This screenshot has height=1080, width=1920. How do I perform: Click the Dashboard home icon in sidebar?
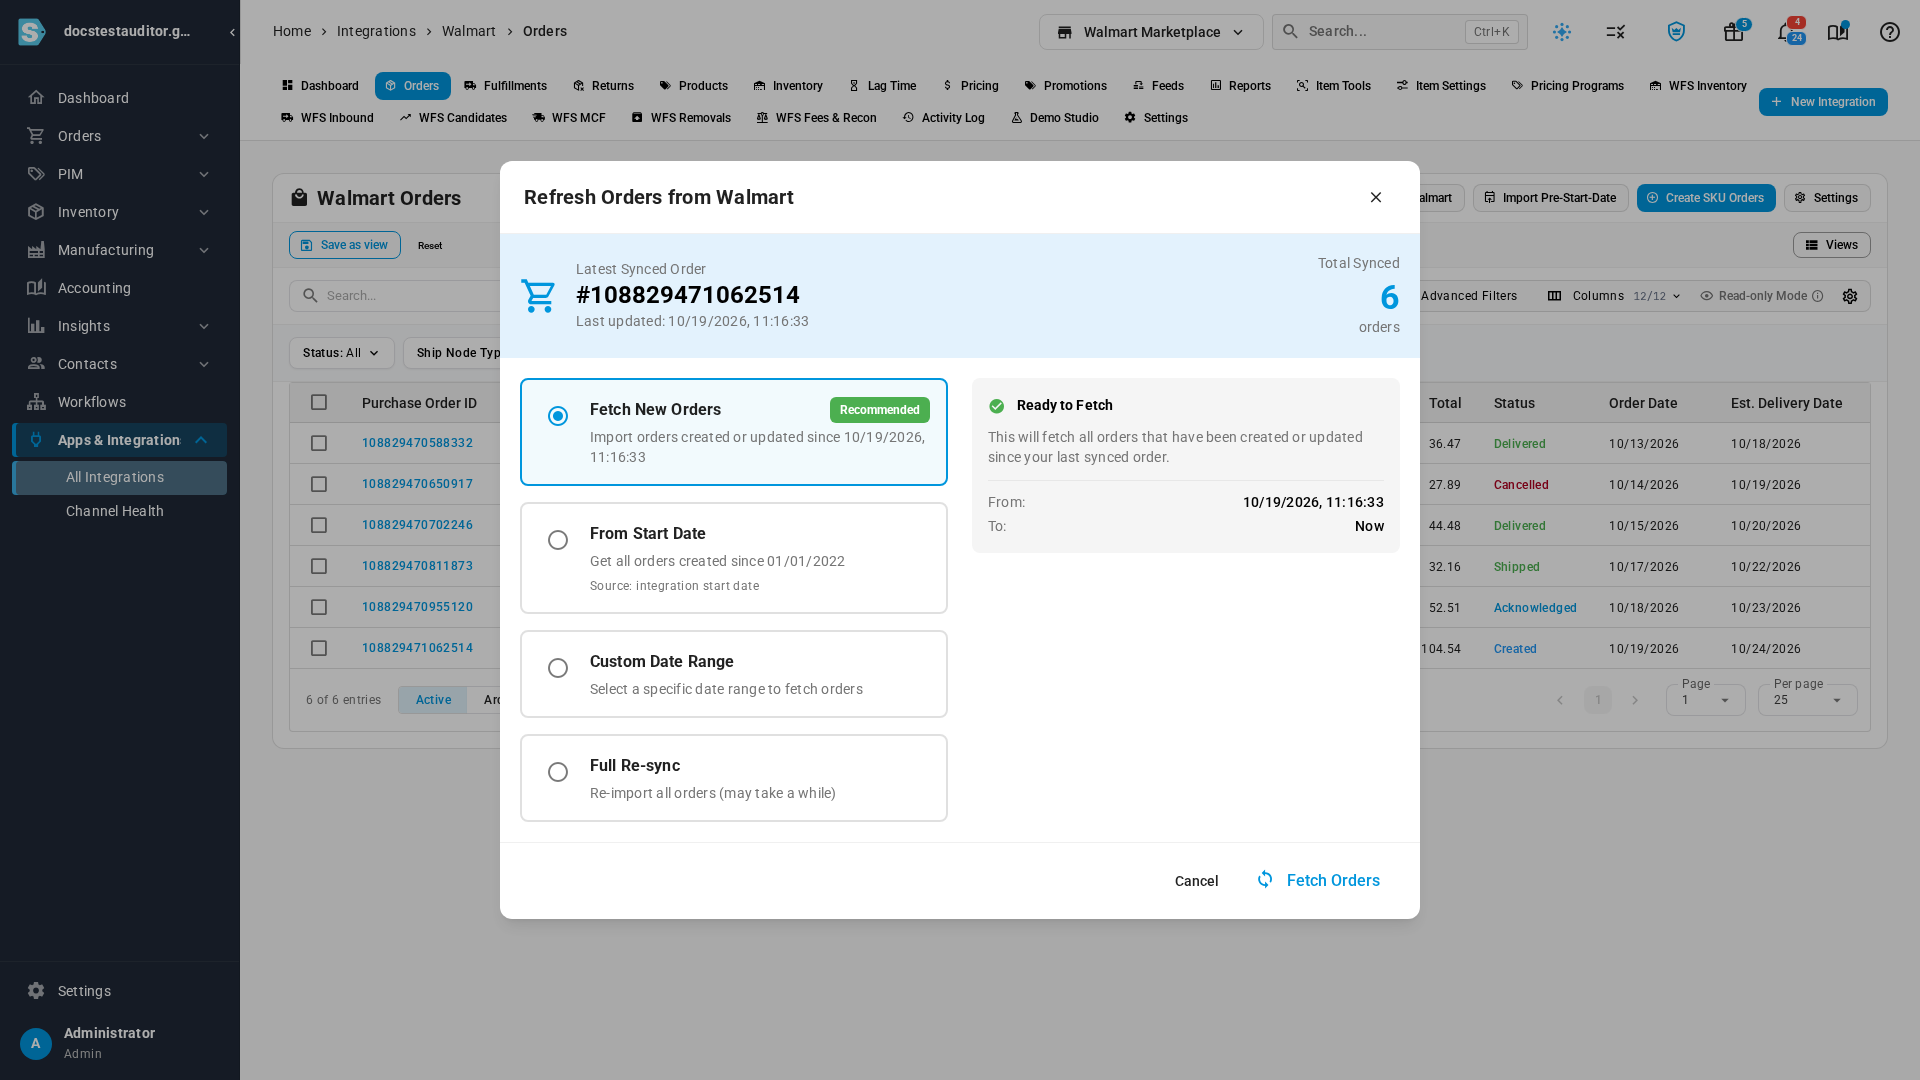click(36, 98)
